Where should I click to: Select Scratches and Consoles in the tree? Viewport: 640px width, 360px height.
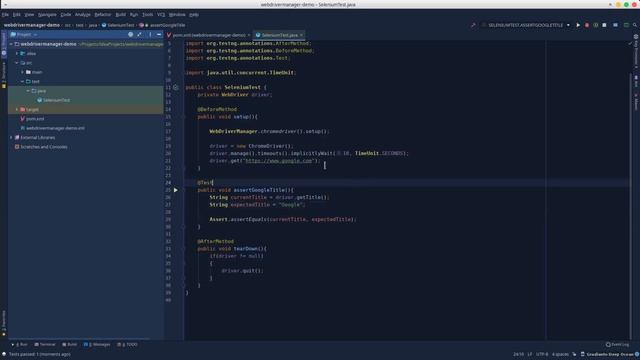[41, 147]
